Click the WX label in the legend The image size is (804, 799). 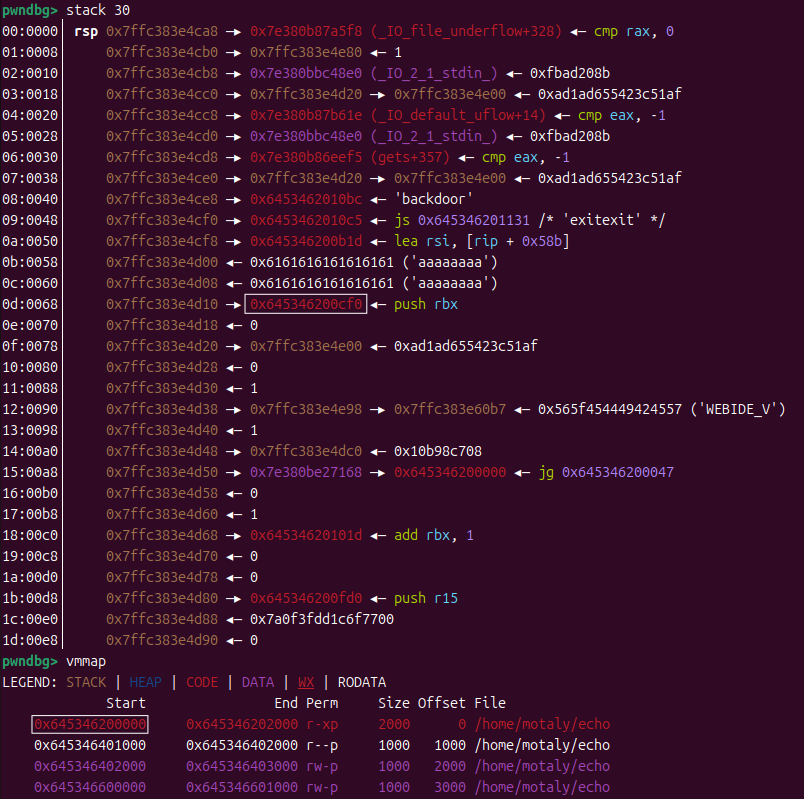[306, 682]
